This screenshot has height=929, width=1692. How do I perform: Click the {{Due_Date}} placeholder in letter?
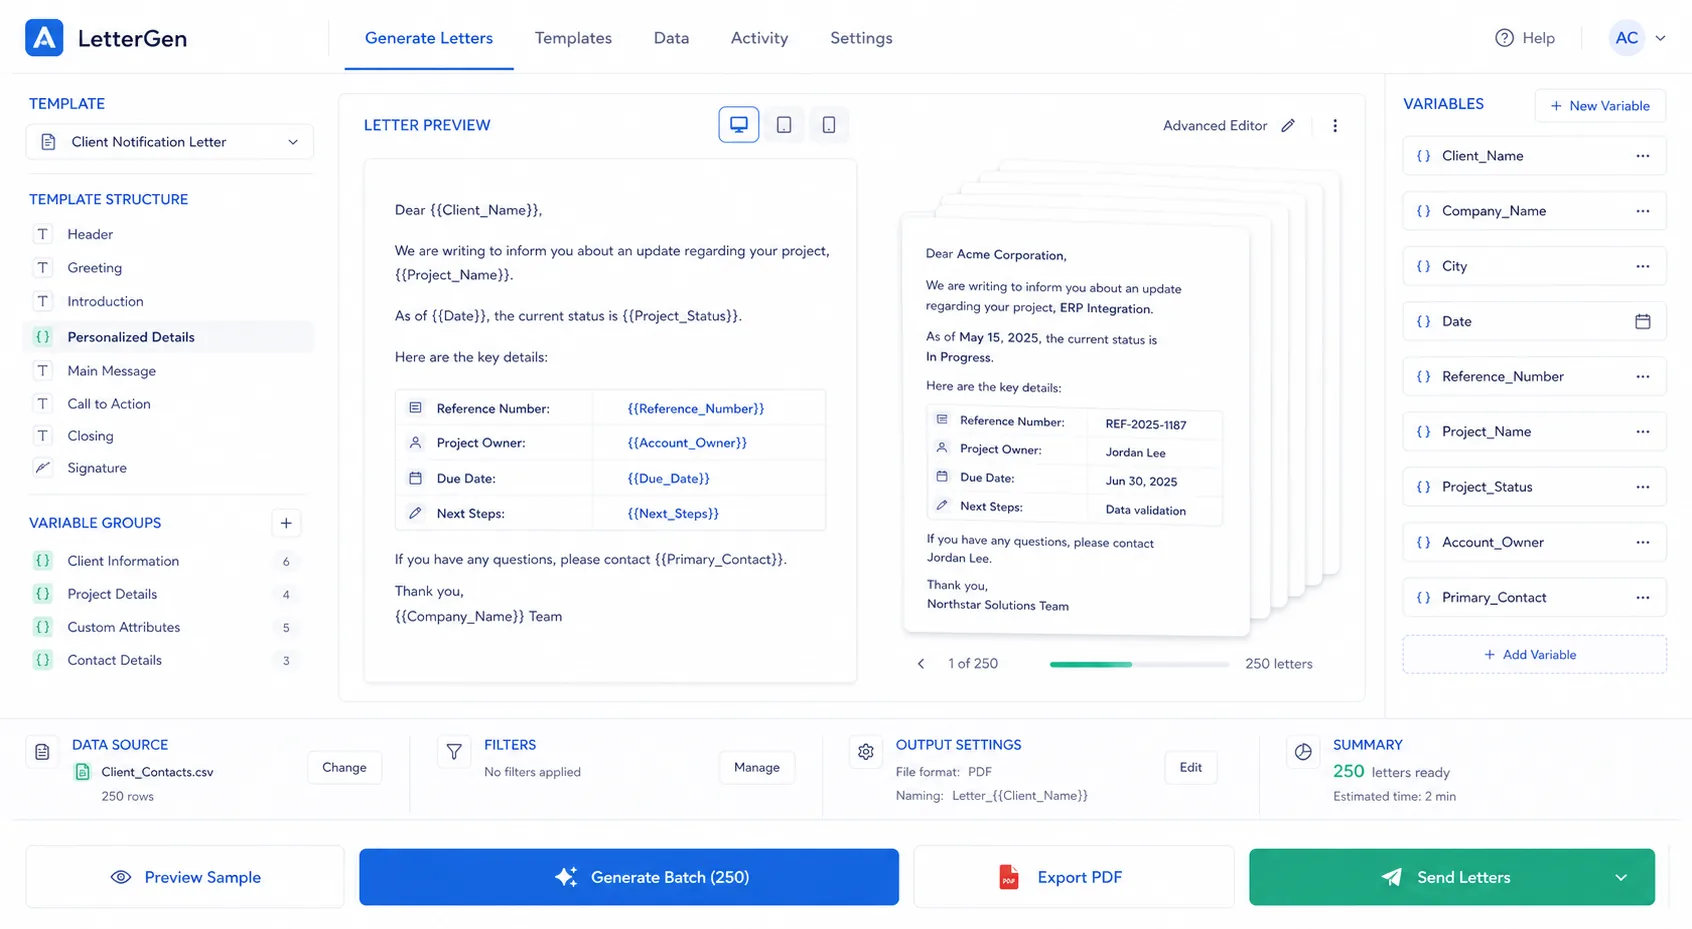(x=668, y=479)
